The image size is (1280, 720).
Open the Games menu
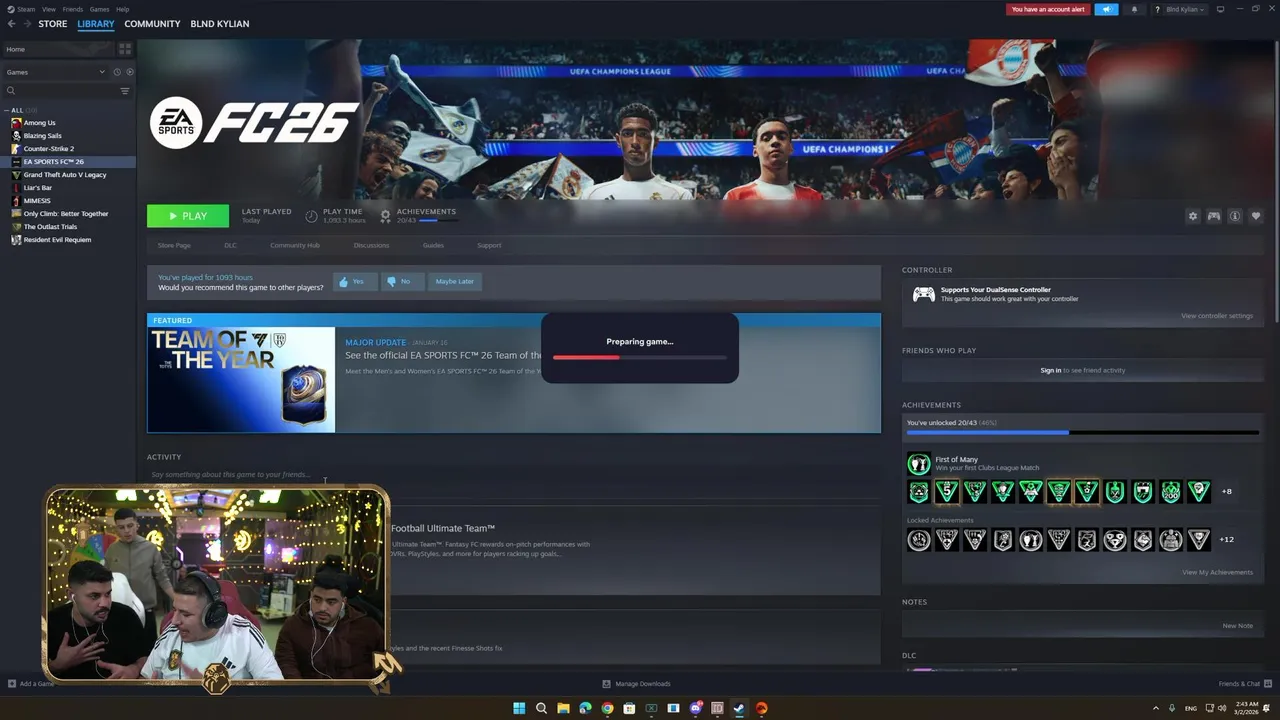click(x=99, y=9)
